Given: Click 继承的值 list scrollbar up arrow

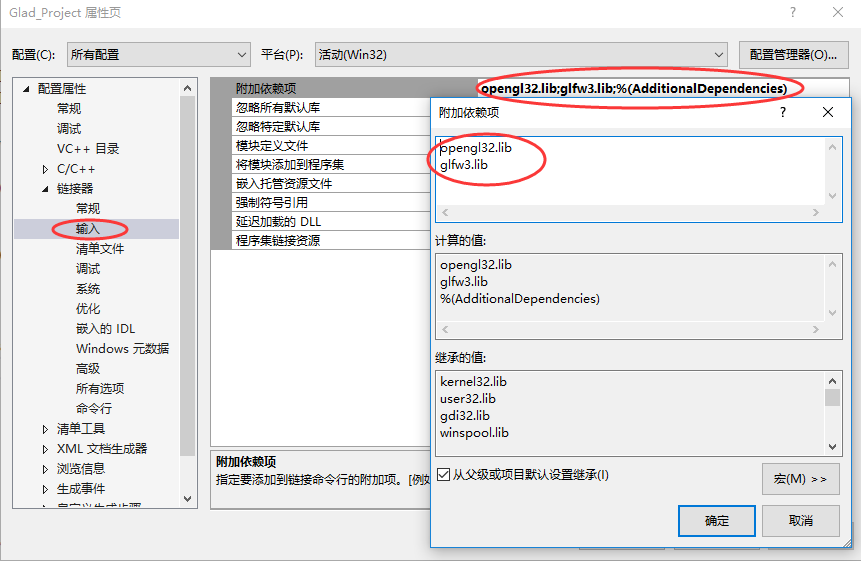Looking at the screenshot, I should tap(832, 381).
